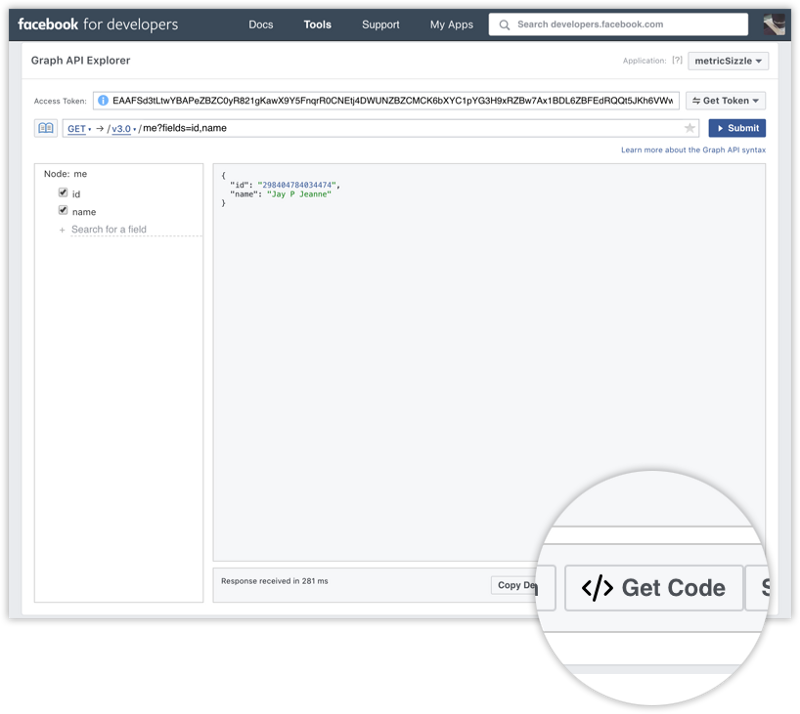Uncheck the name field checkbox

[63, 210]
